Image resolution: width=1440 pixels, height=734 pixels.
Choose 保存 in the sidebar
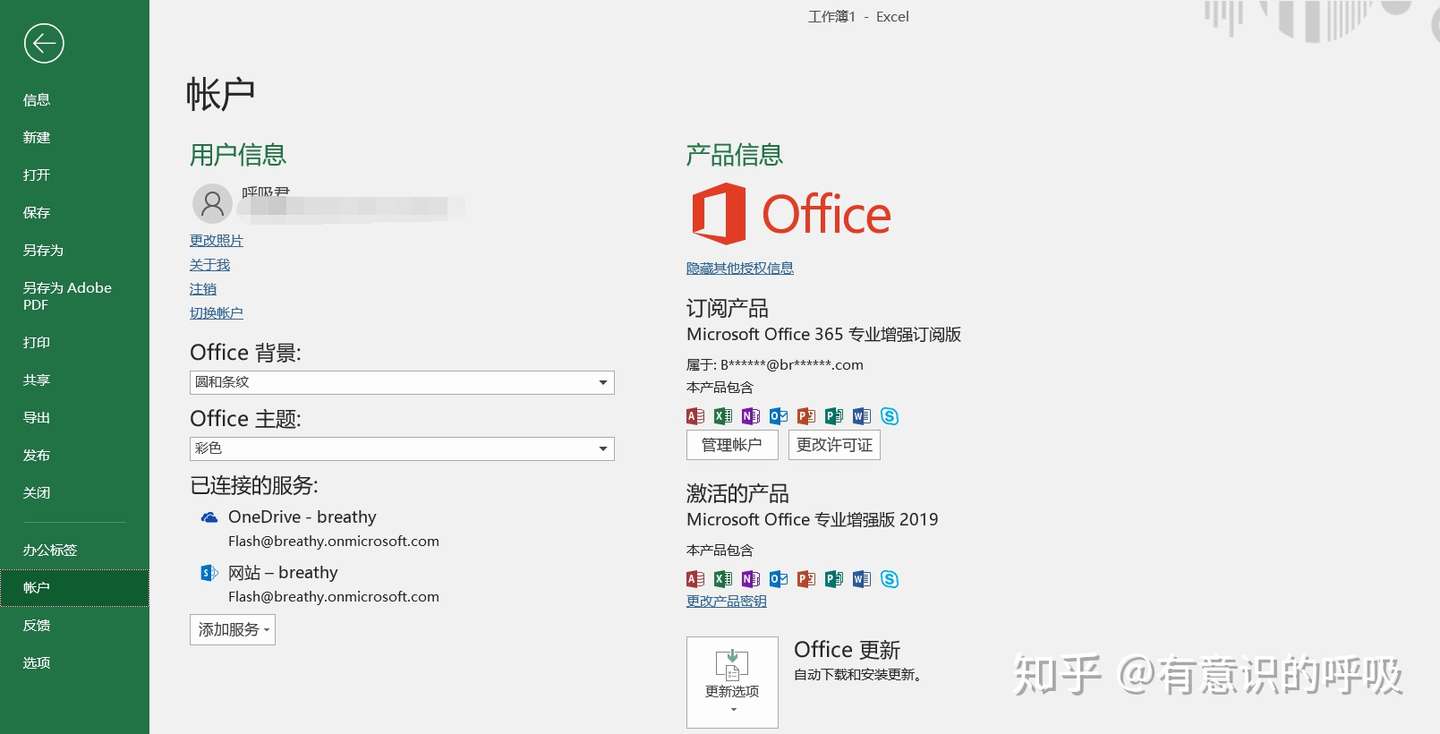click(x=37, y=213)
